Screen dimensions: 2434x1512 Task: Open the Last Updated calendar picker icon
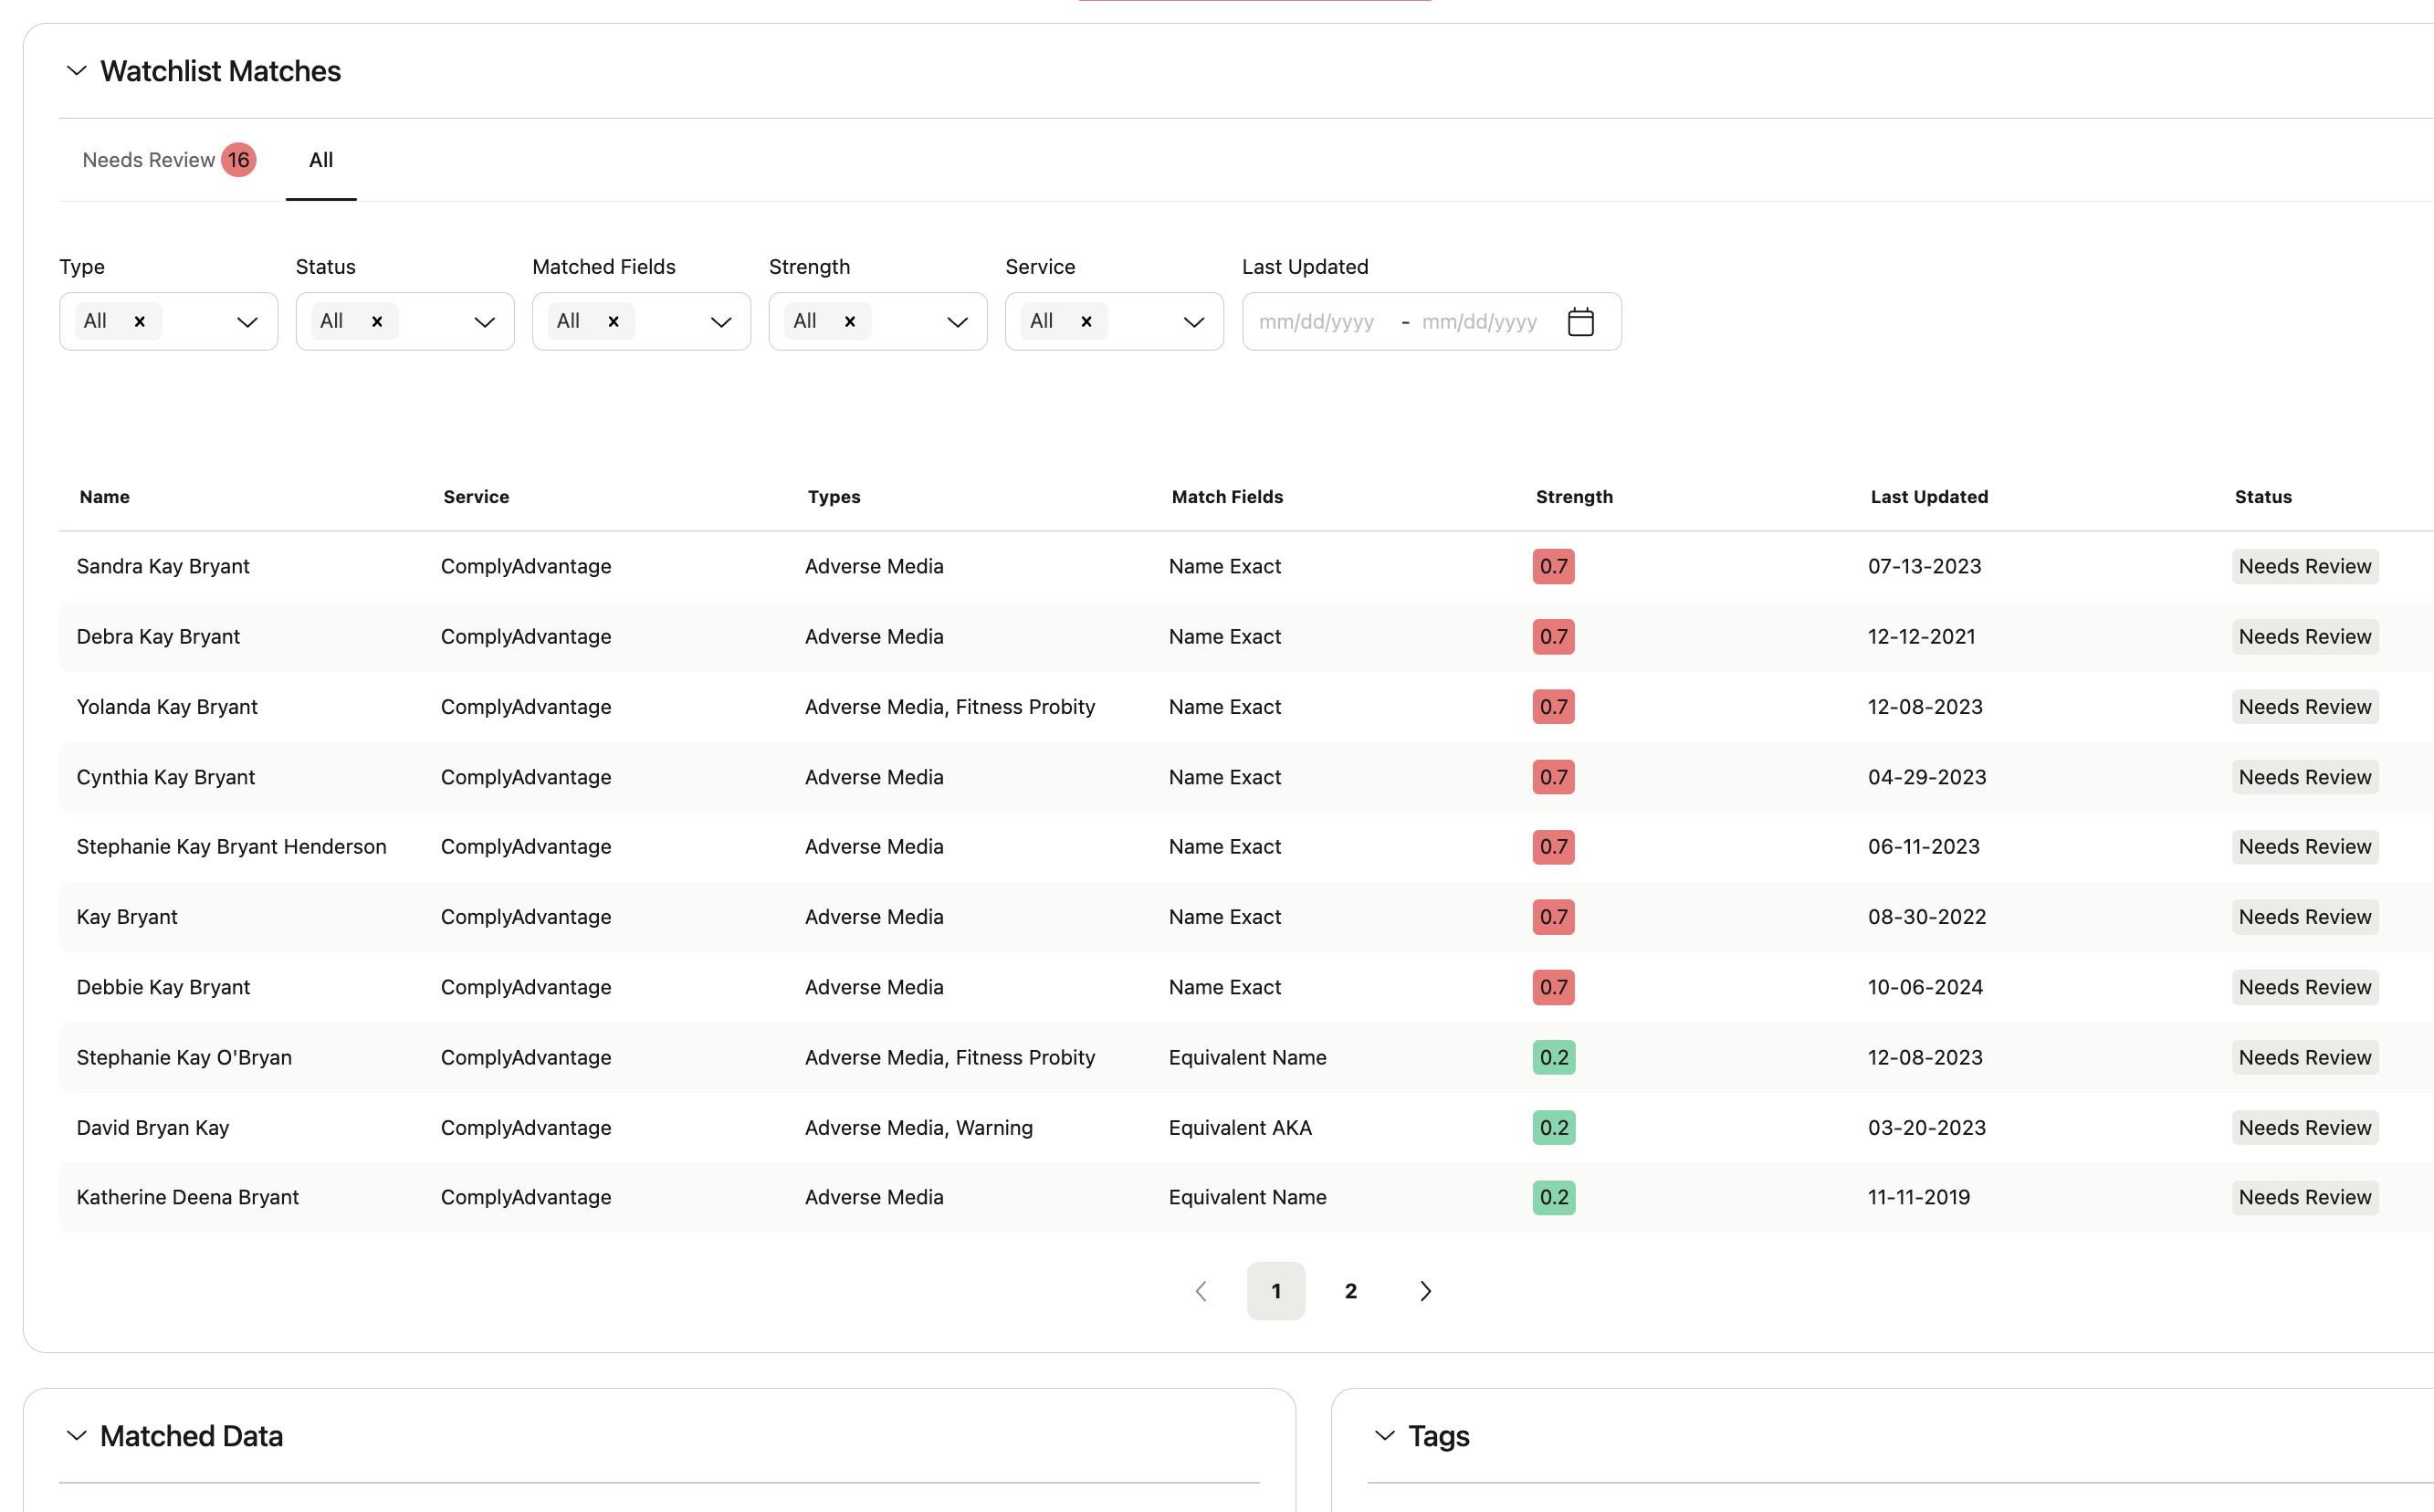1580,322
